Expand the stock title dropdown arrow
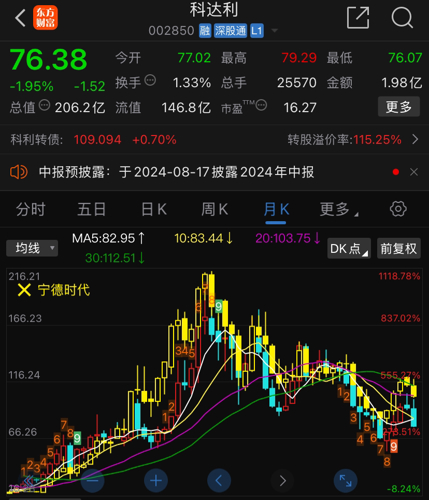The width and height of the screenshot is (429, 500). [x=275, y=31]
